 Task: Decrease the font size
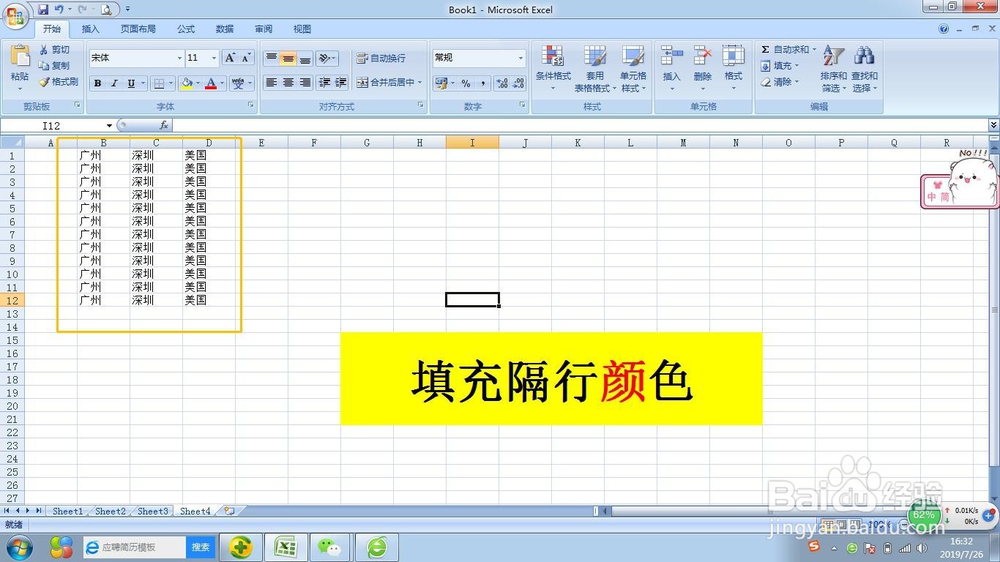[246, 58]
